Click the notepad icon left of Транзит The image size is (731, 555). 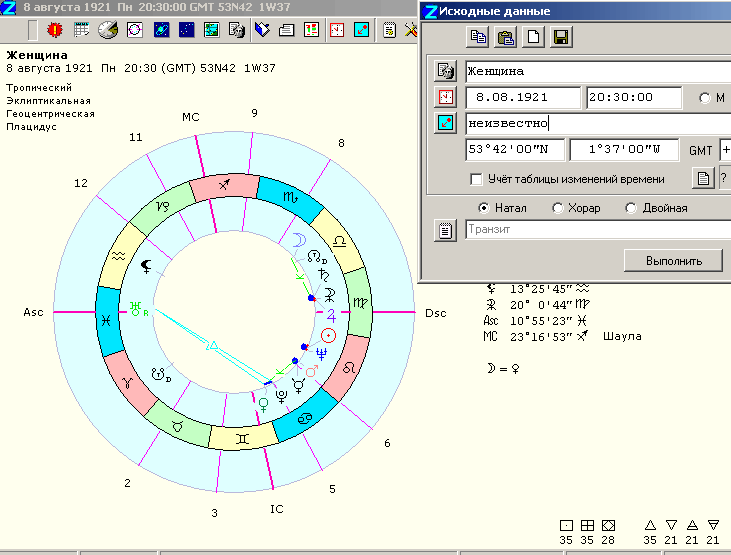tap(446, 231)
